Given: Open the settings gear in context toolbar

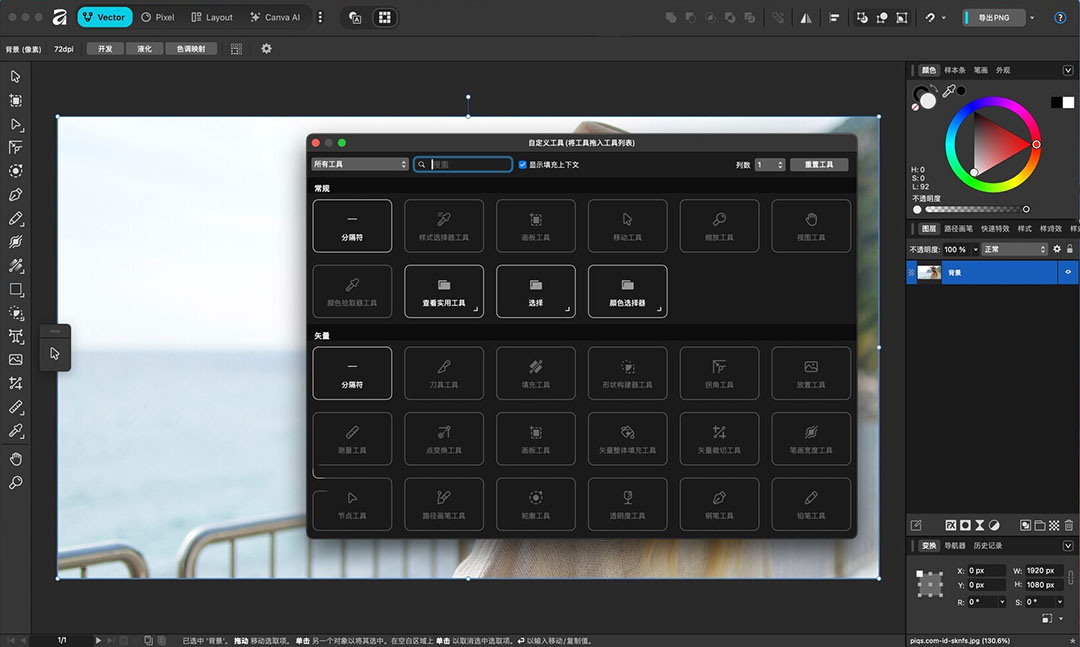Looking at the screenshot, I should point(267,49).
